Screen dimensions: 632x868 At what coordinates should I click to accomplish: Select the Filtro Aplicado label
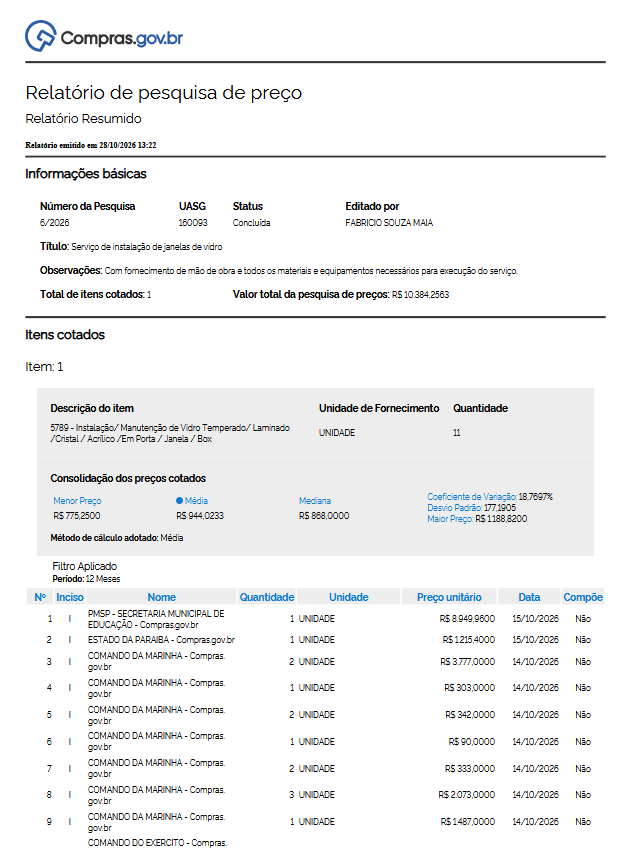tap(85, 566)
